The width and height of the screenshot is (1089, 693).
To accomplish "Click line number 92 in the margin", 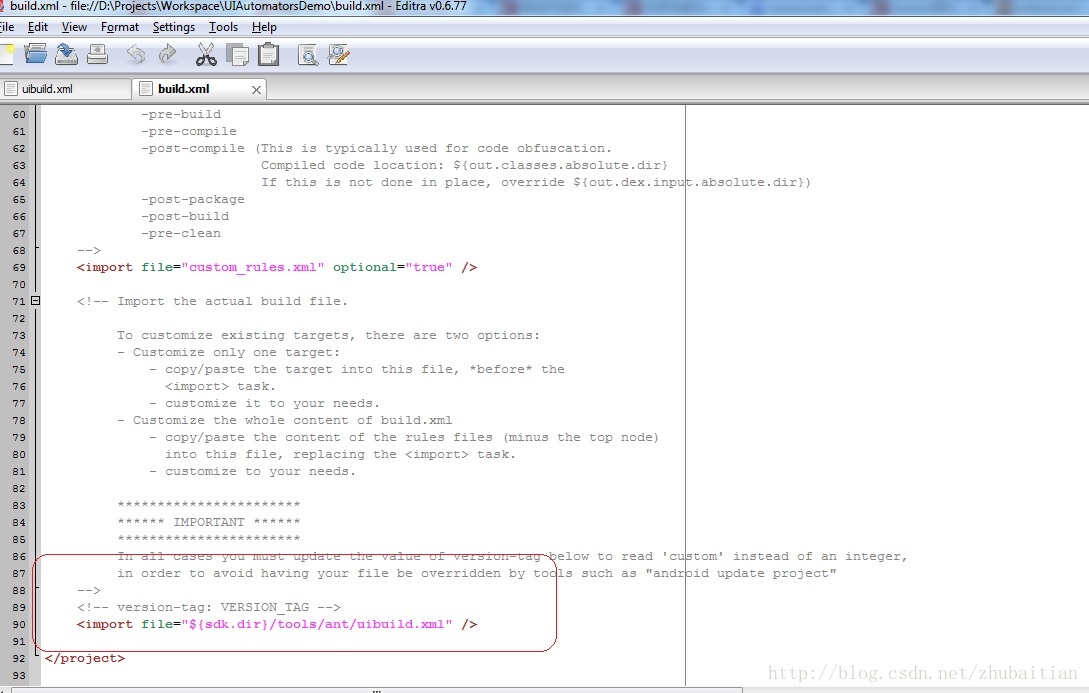I will point(19,658).
